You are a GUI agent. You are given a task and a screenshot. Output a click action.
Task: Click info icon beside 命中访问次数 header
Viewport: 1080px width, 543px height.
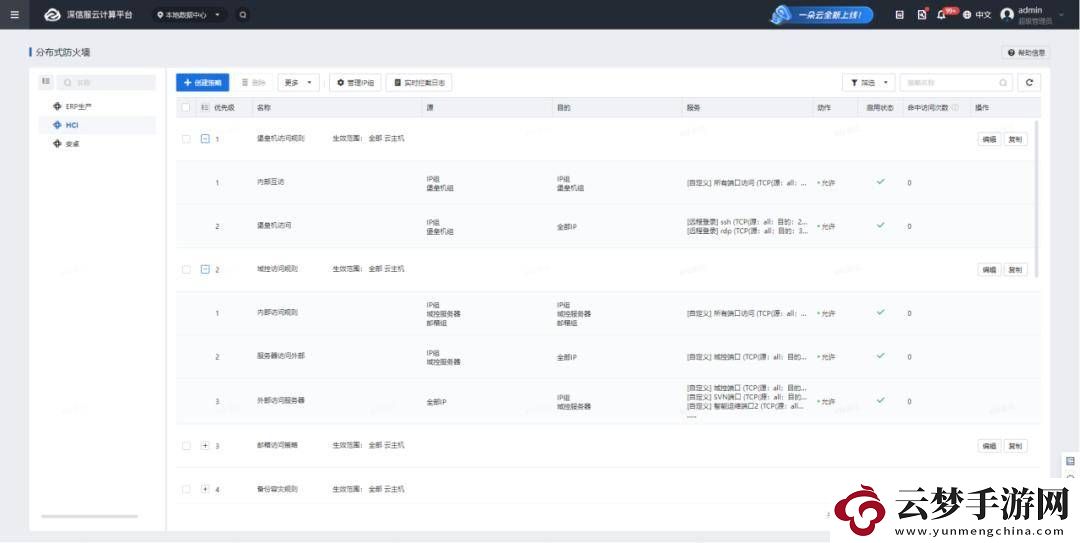[955, 107]
